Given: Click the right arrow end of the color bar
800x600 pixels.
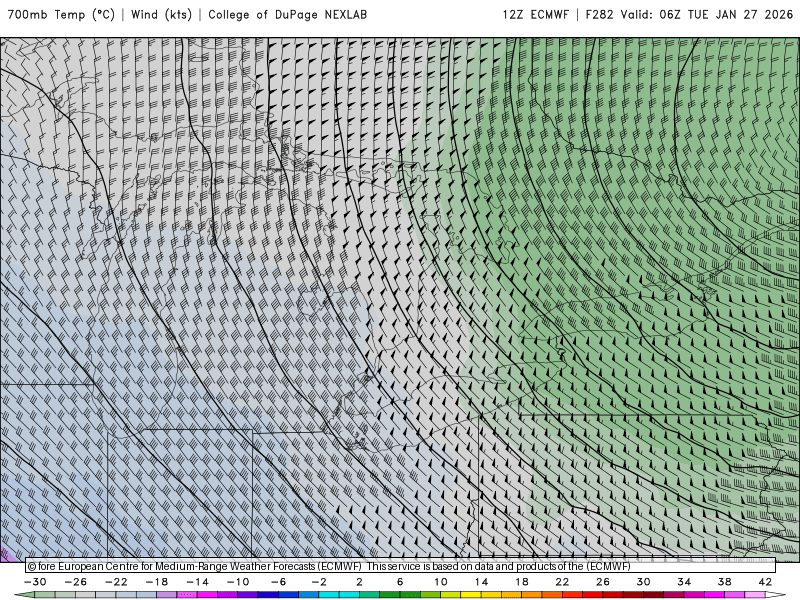Looking at the screenshot, I should 776,595.
